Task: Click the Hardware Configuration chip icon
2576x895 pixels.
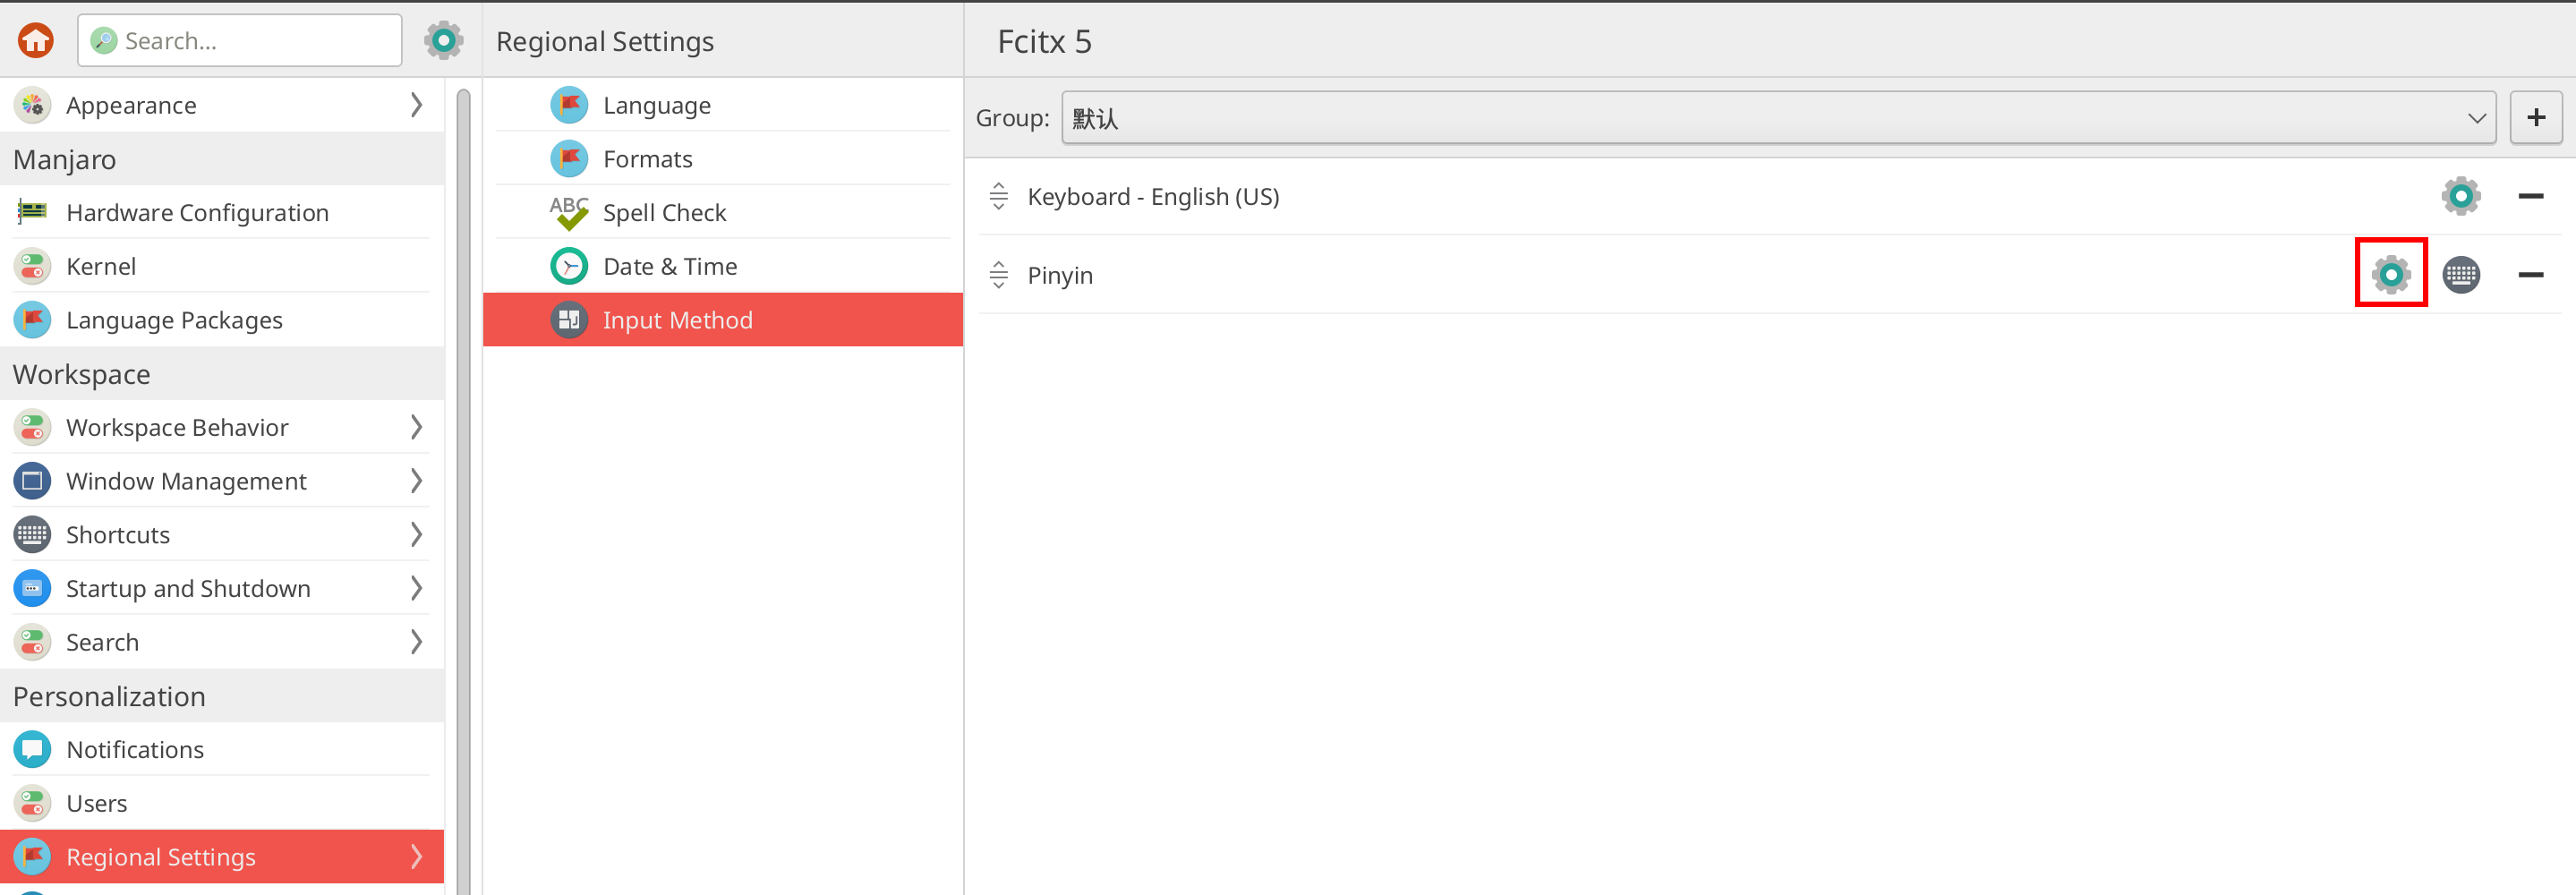Action: (32, 212)
